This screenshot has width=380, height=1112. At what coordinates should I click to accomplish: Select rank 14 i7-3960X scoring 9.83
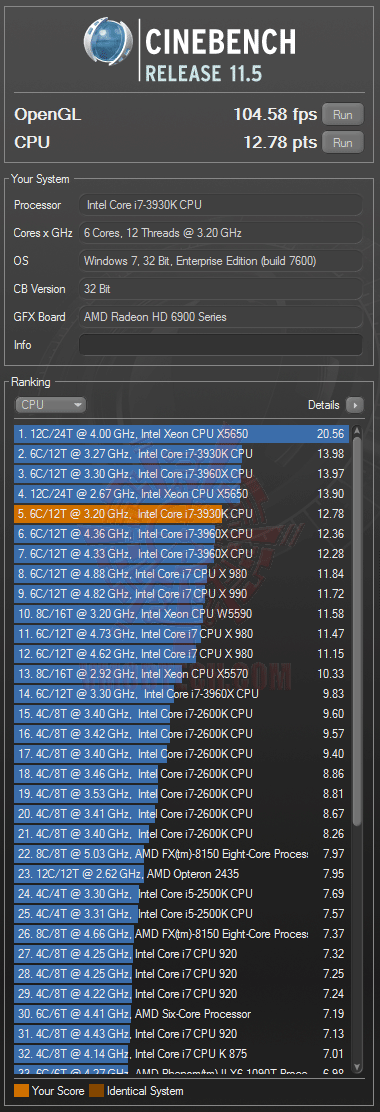point(181,694)
